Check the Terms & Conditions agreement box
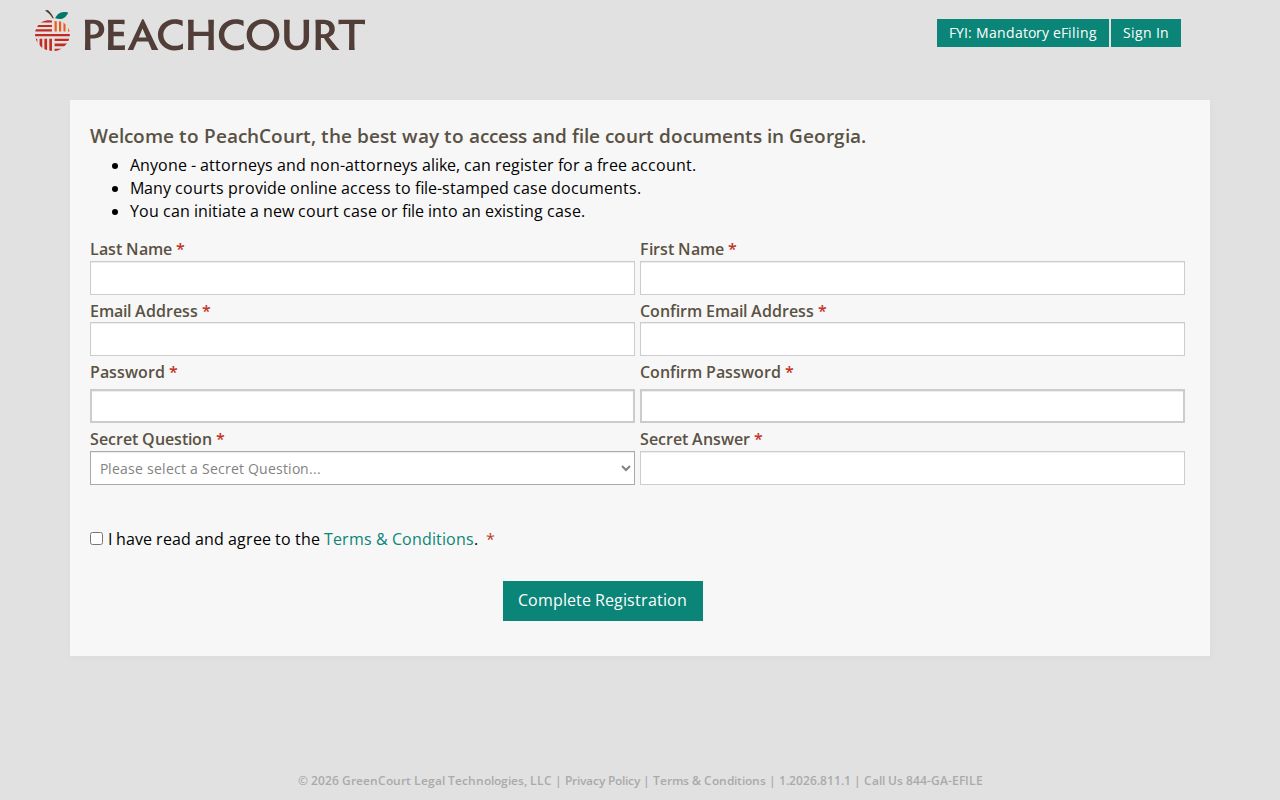 tap(96, 539)
